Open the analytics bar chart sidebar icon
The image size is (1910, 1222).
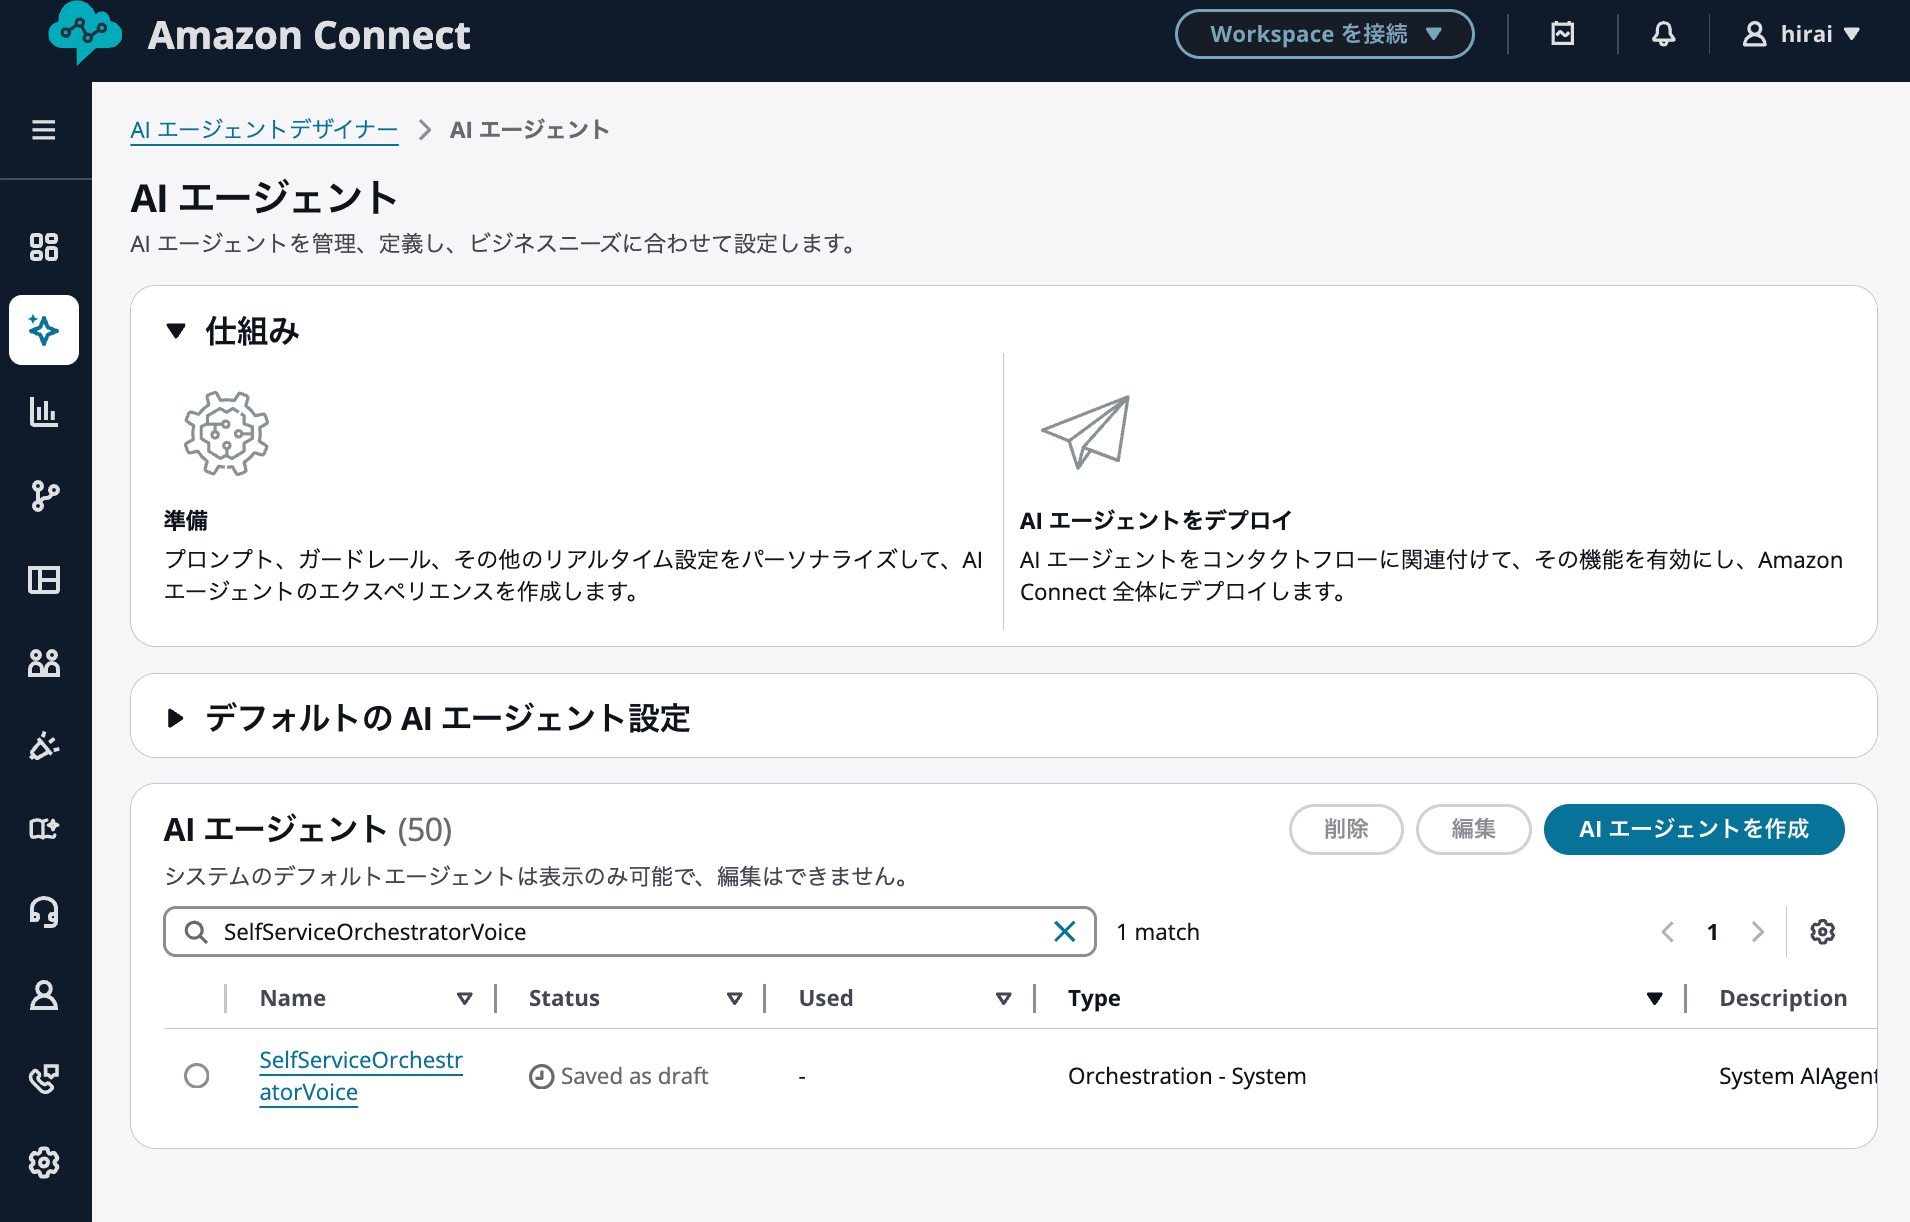(x=44, y=412)
